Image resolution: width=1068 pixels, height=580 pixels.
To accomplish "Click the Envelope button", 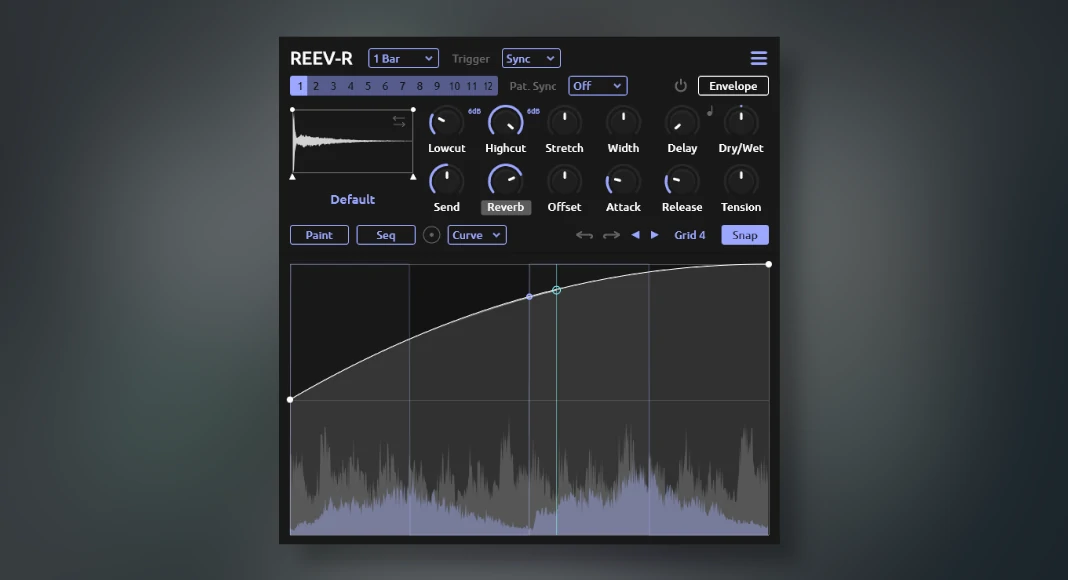I will tap(733, 86).
